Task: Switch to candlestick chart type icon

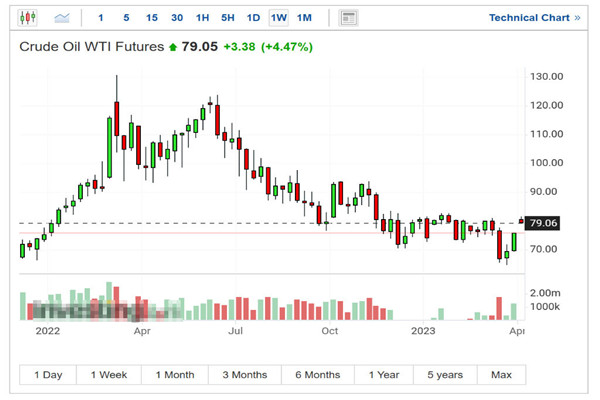Action: (x=28, y=18)
